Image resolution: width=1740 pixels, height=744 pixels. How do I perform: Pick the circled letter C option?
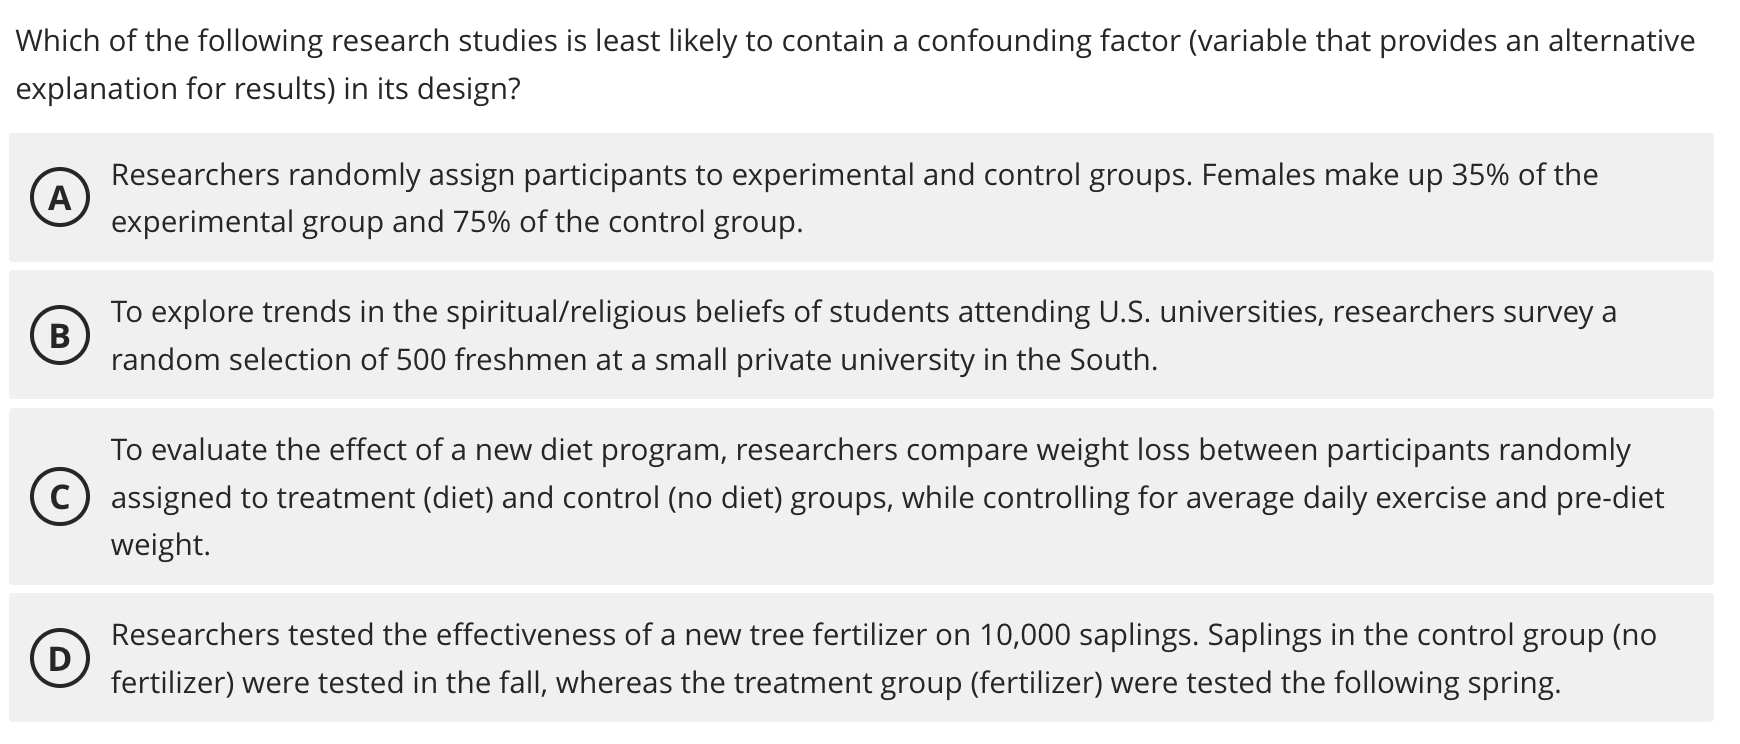[x=60, y=497]
